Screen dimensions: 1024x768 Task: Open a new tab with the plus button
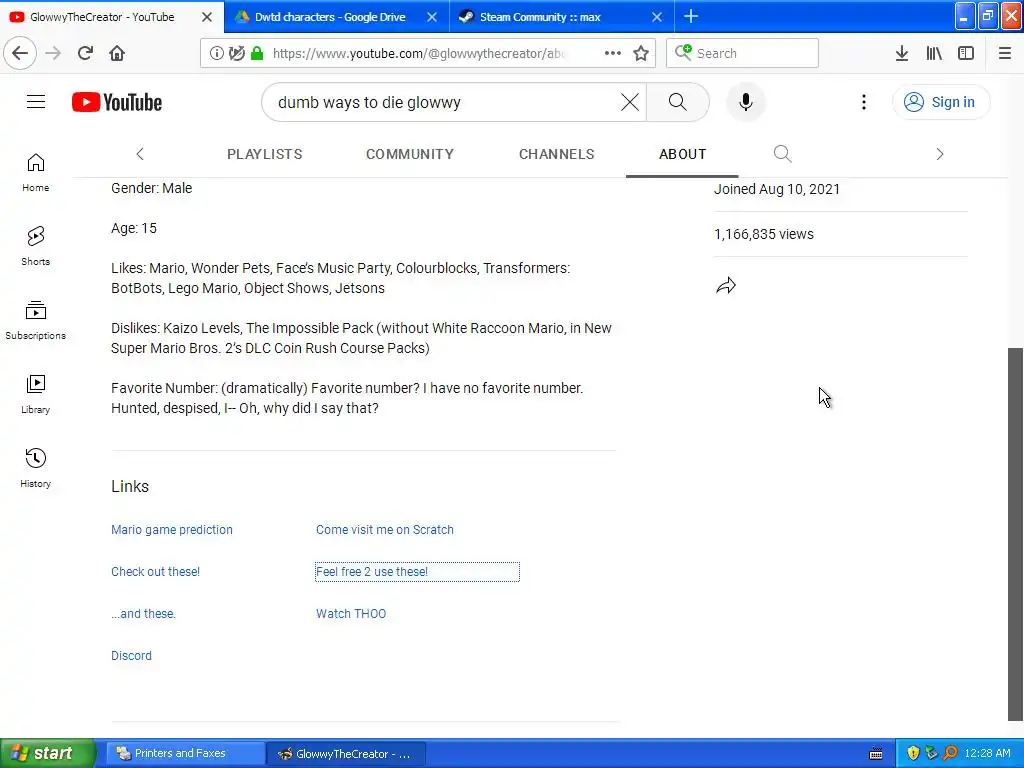point(691,16)
